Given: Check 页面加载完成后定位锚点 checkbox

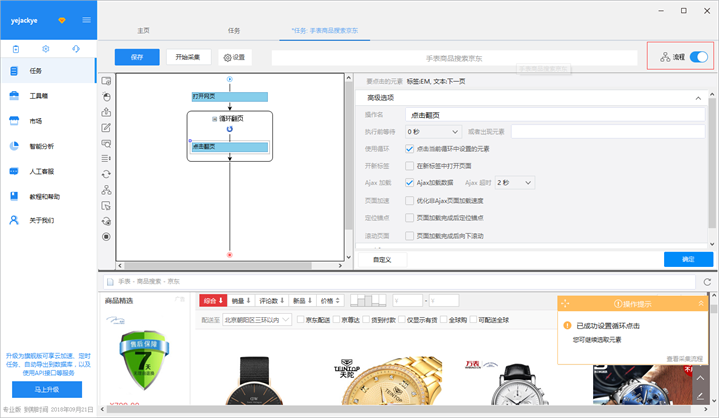Looking at the screenshot, I should [x=409, y=218].
